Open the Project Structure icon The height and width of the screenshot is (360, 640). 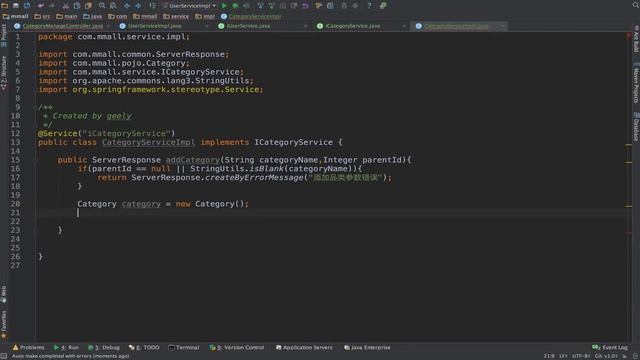tap(330, 6)
